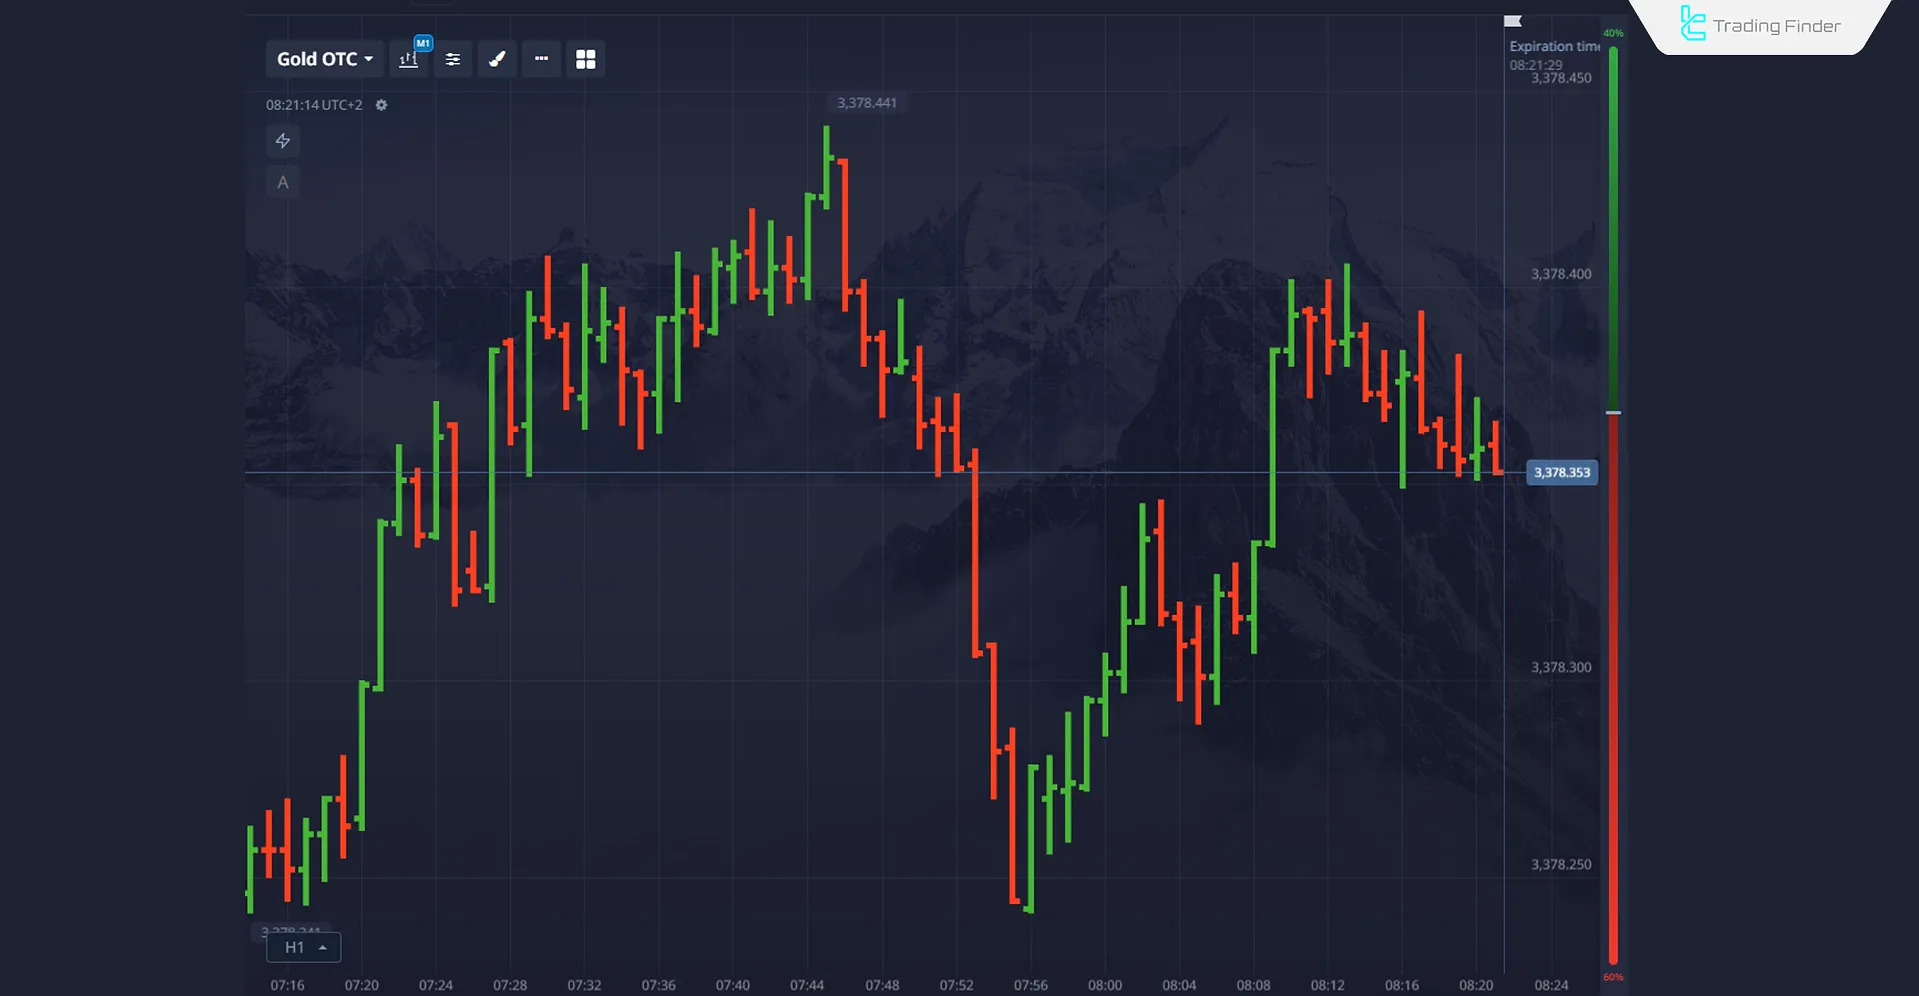The height and width of the screenshot is (996, 1919).
Task: Click the current price label 3,378.353
Action: pyautogui.click(x=1562, y=472)
